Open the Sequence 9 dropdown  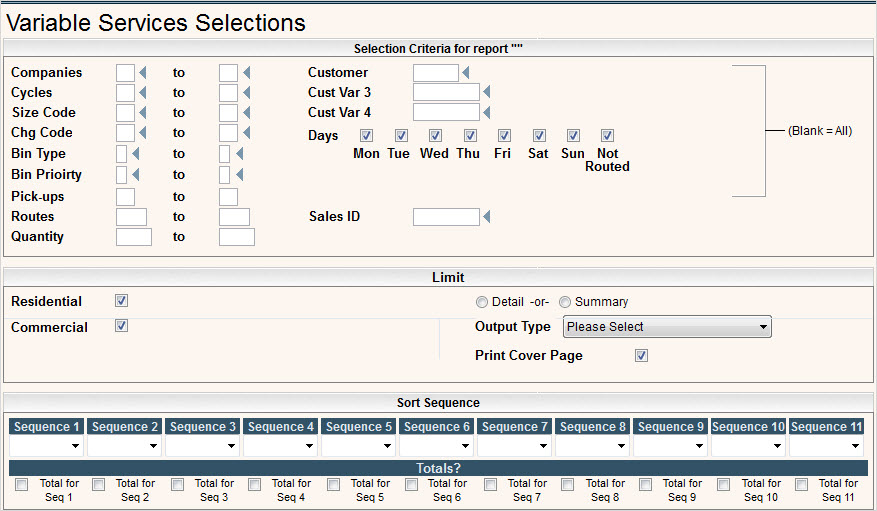coord(671,446)
